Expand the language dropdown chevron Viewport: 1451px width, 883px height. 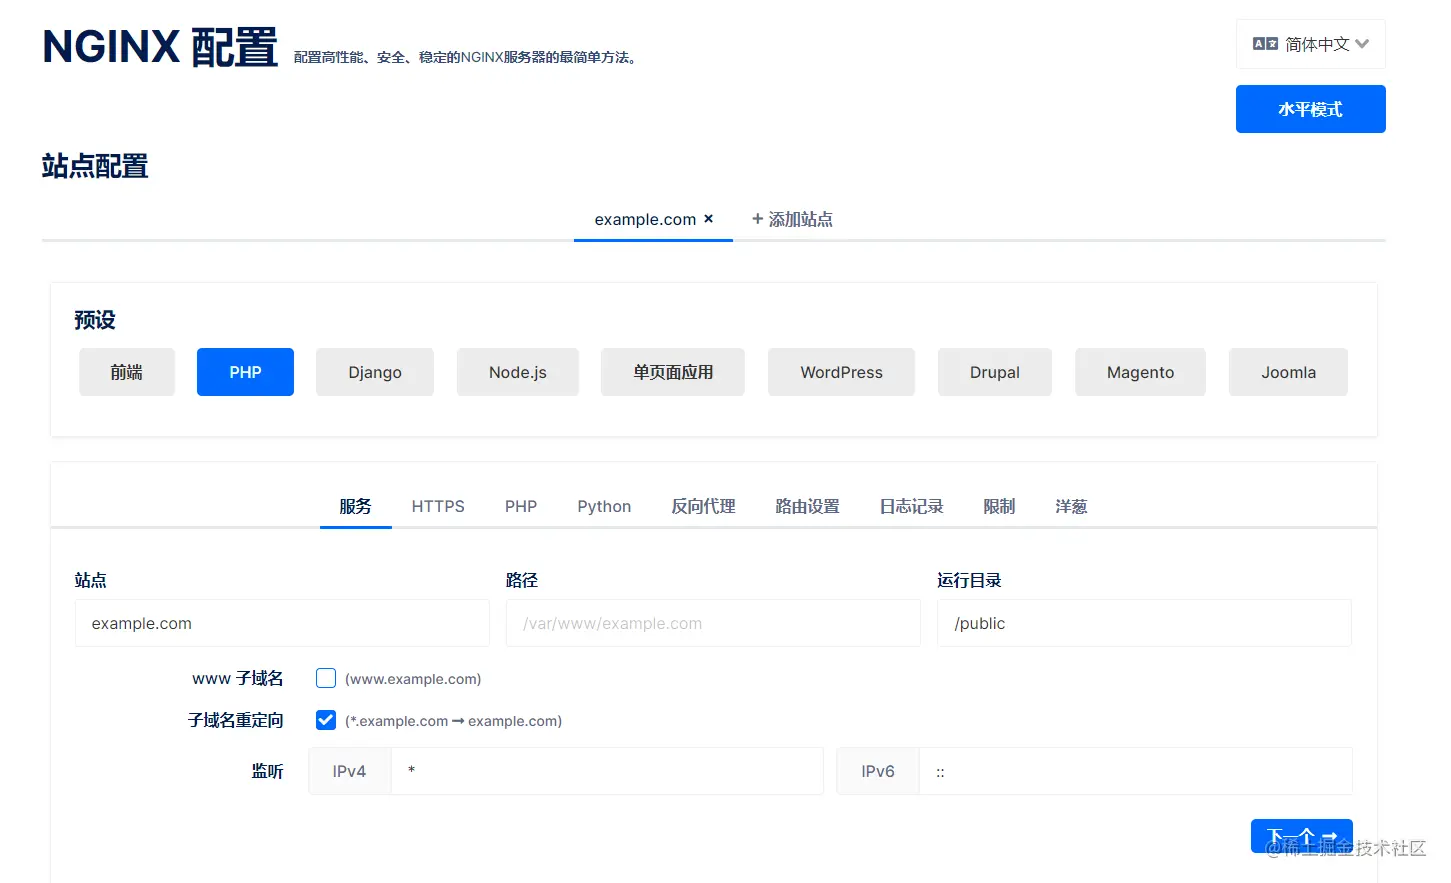[x=1362, y=44]
